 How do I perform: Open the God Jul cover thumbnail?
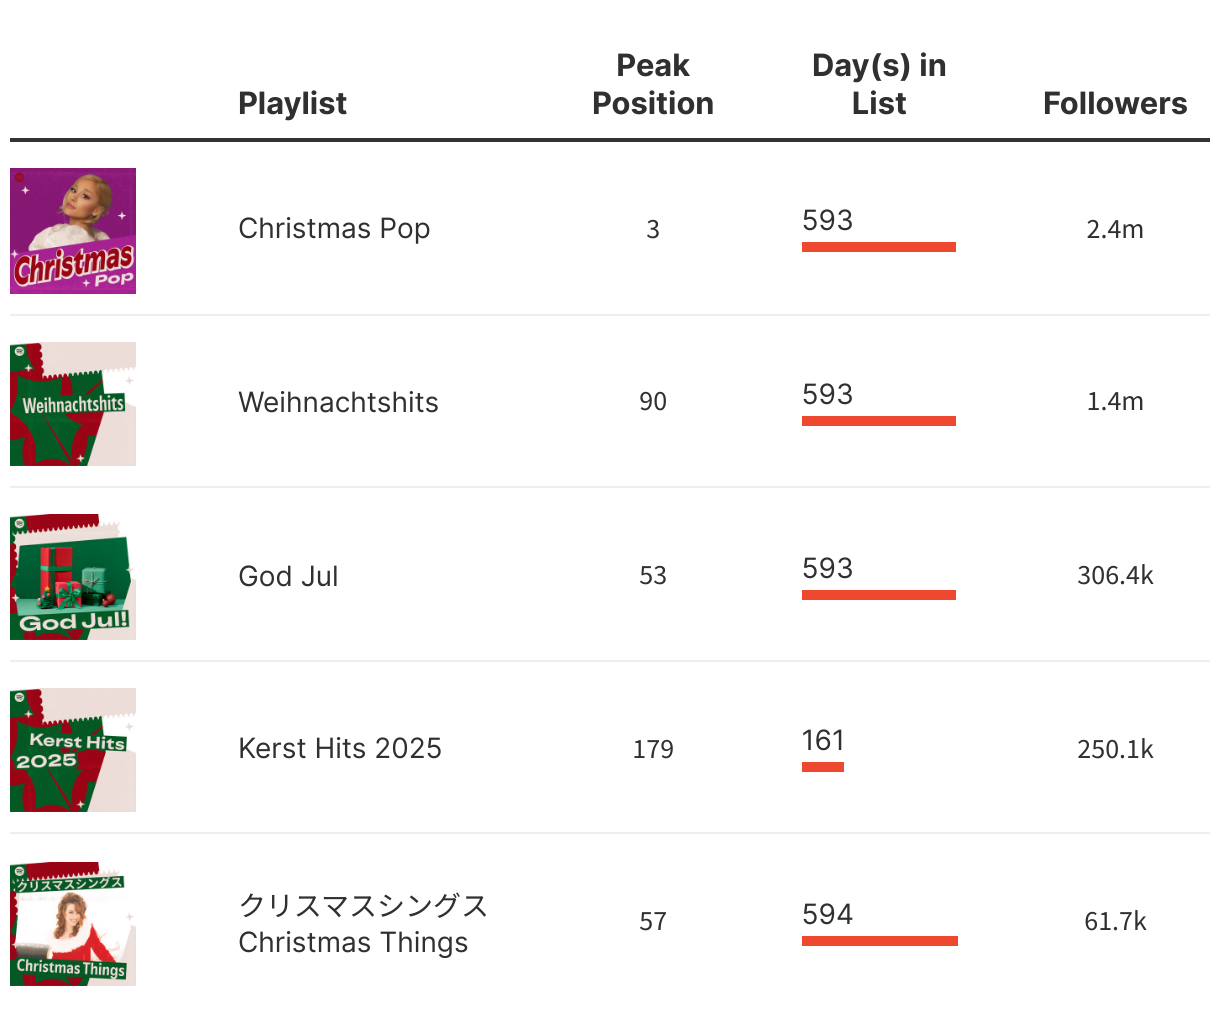pos(73,577)
